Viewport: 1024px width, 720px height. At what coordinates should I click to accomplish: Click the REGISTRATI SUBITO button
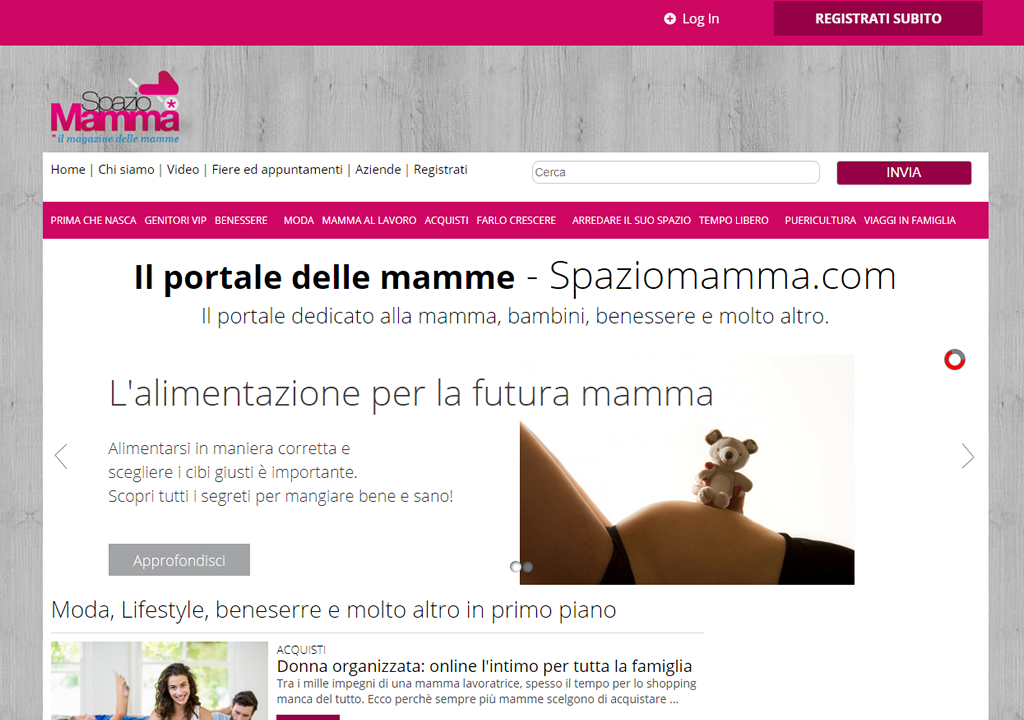878,18
